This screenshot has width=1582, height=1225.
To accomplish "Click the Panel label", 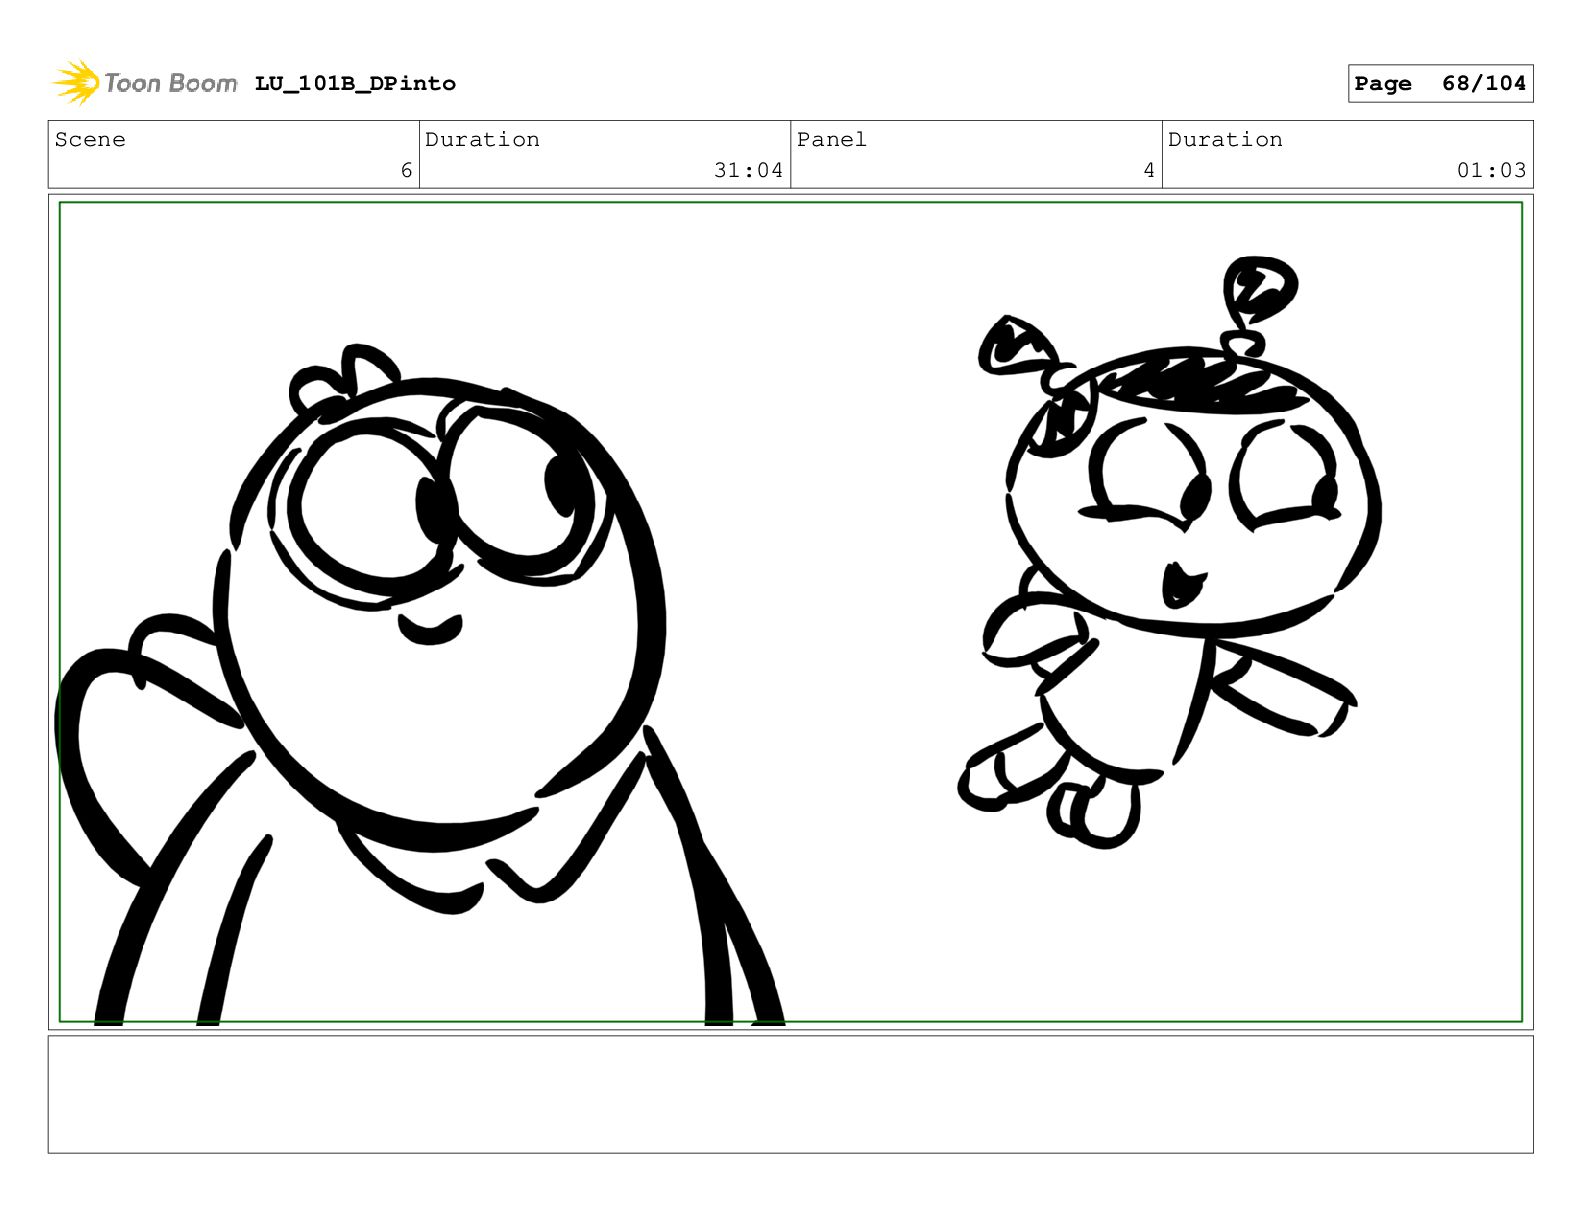I will coord(832,140).
